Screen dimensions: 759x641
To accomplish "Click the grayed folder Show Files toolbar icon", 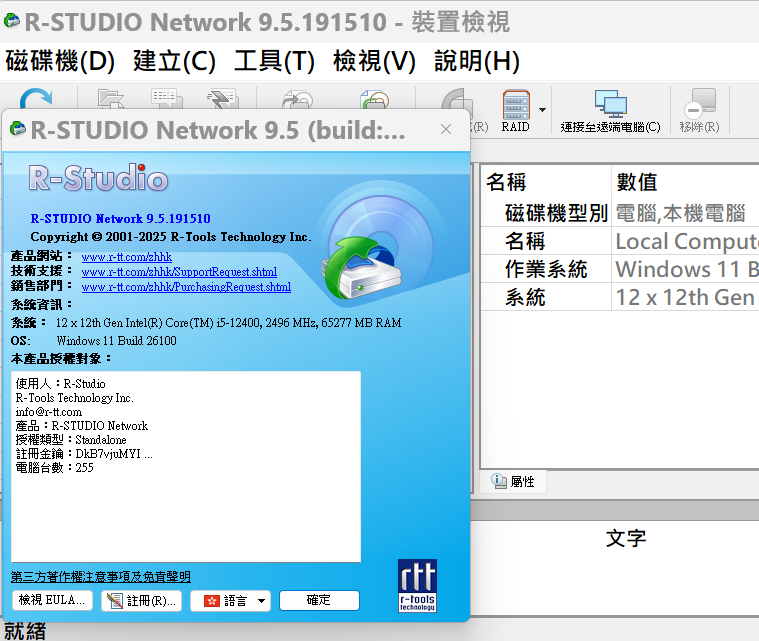I will (x=111, y=98).
